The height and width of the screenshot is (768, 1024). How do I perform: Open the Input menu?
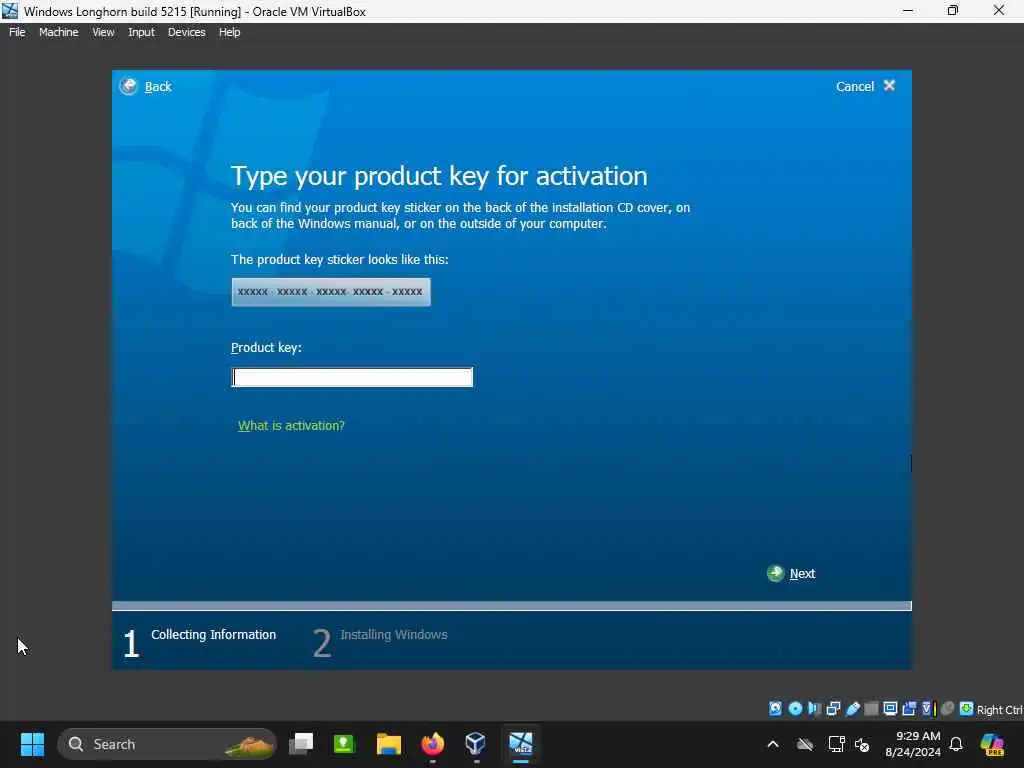click(141, 32)
